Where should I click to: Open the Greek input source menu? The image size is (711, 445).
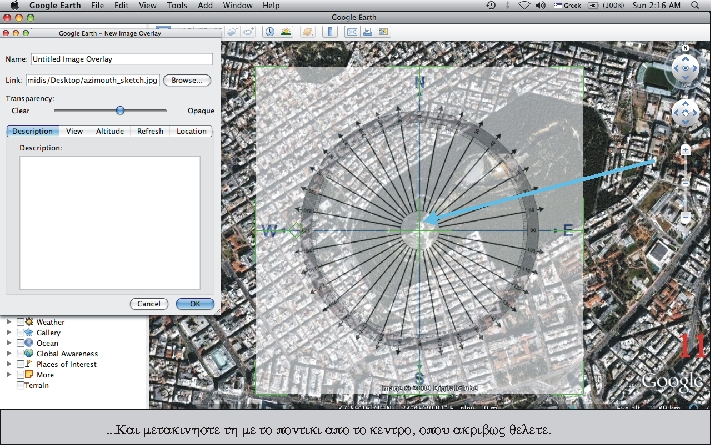point(567,5)
